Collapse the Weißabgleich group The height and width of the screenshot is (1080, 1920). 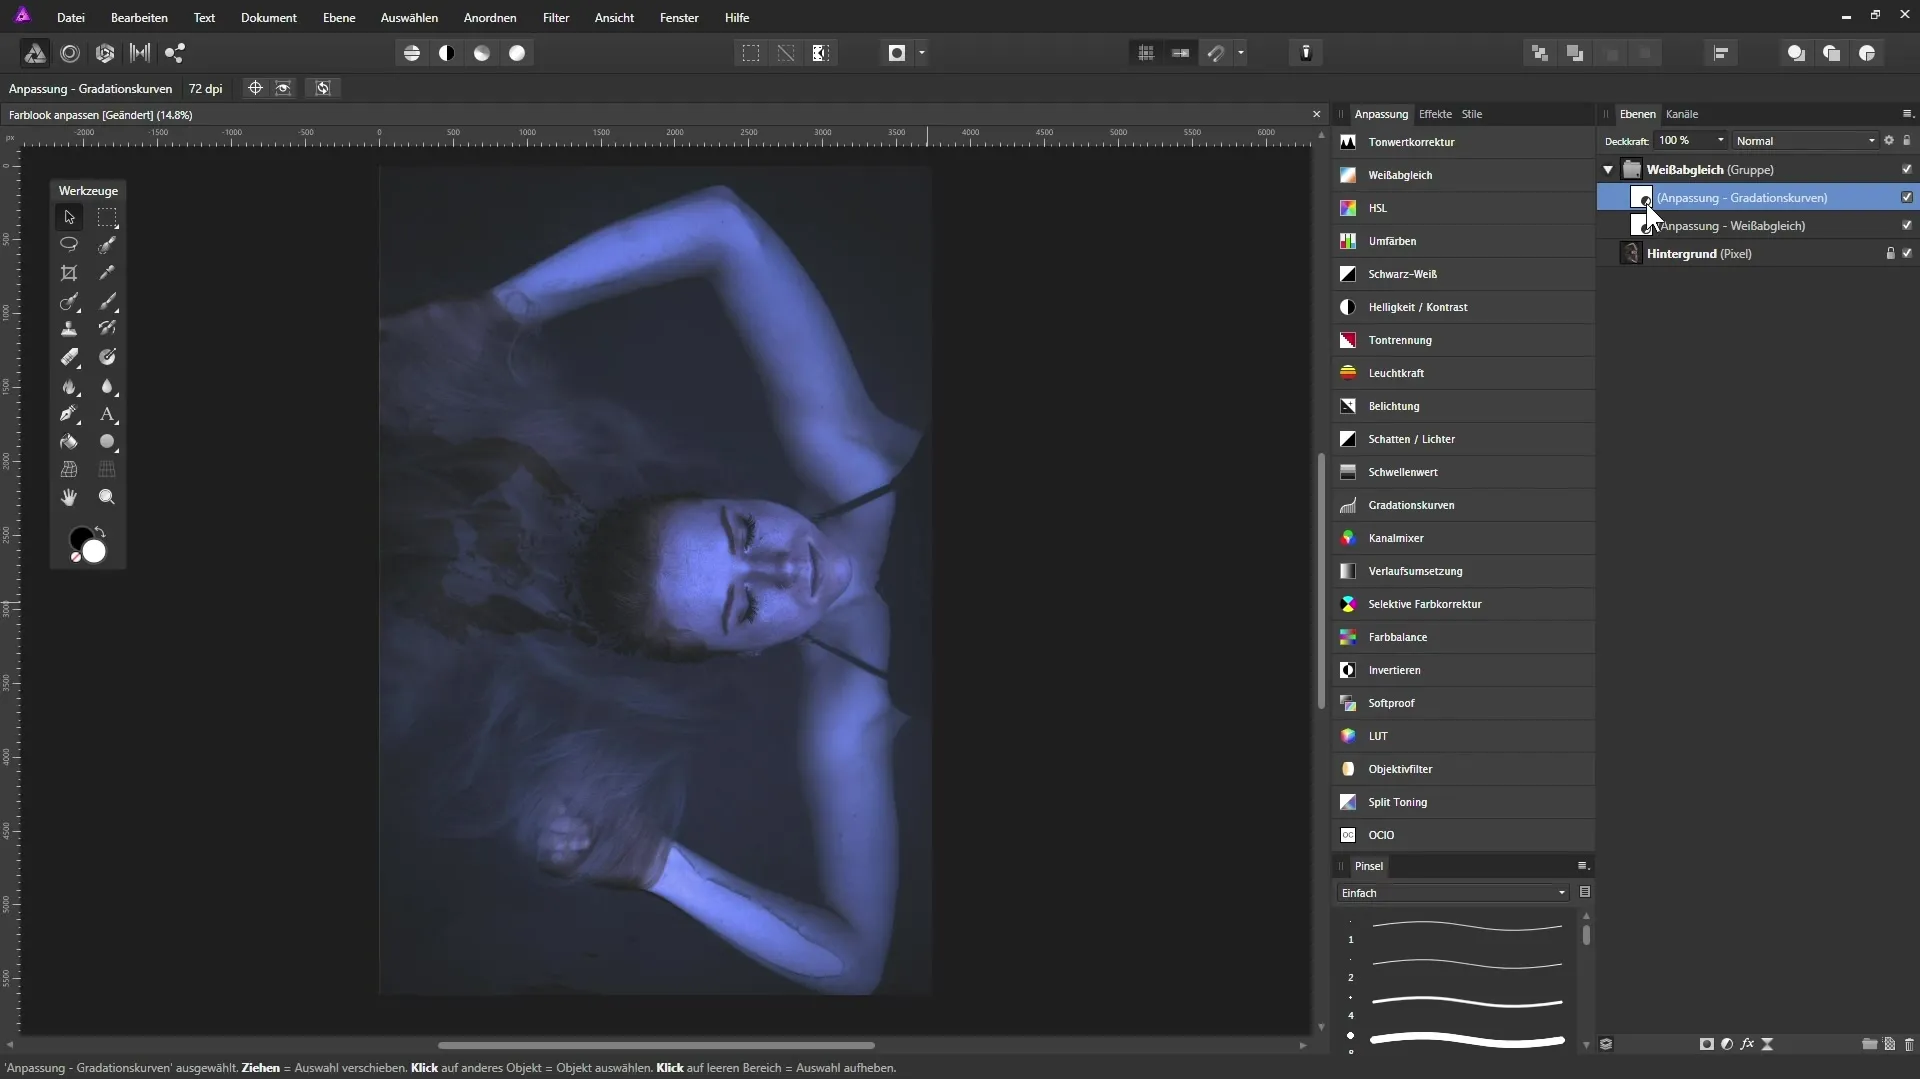(1608, 170)
